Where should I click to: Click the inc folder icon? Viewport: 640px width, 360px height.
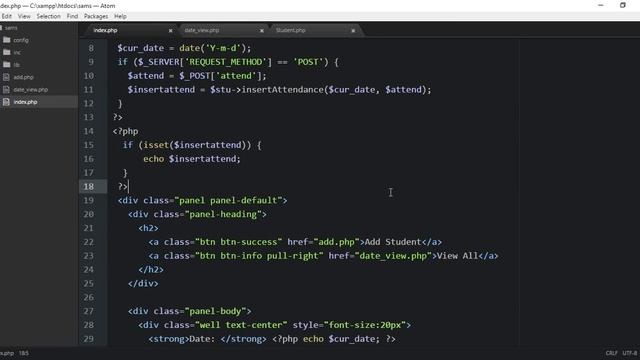tap(7, 52)
